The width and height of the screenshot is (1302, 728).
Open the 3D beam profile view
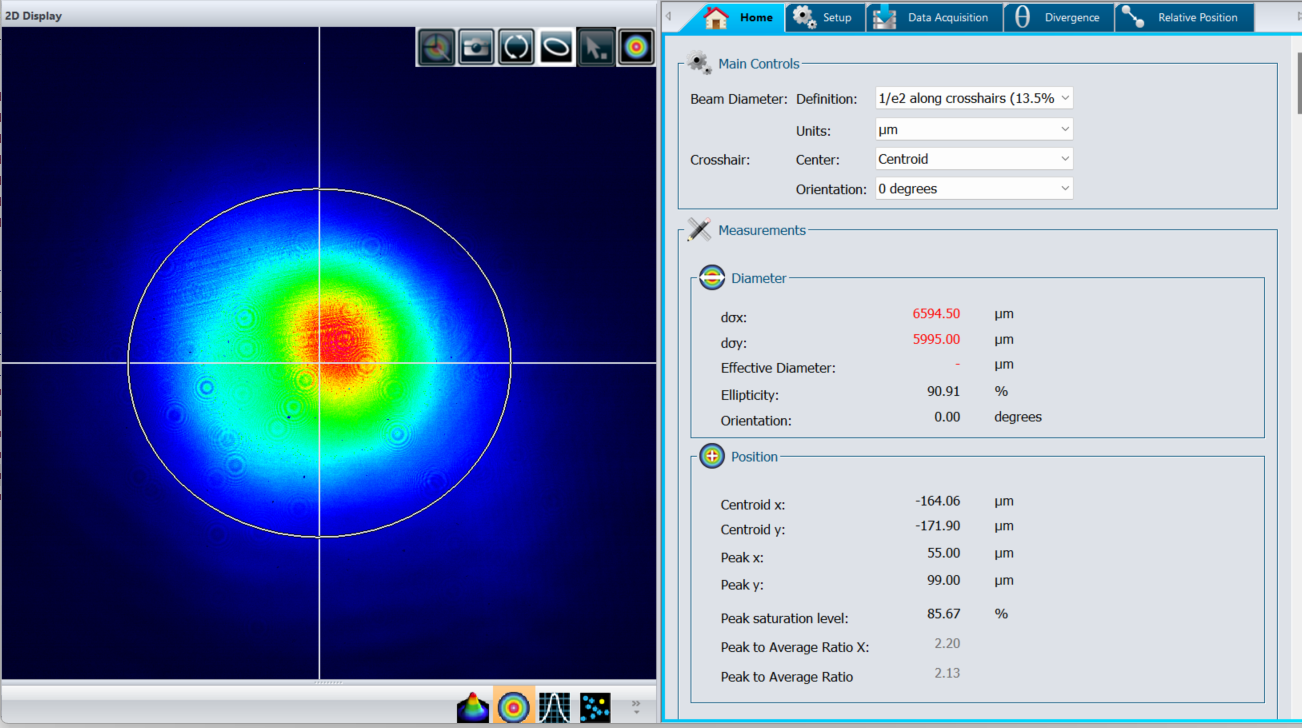(x=473, y=707)
